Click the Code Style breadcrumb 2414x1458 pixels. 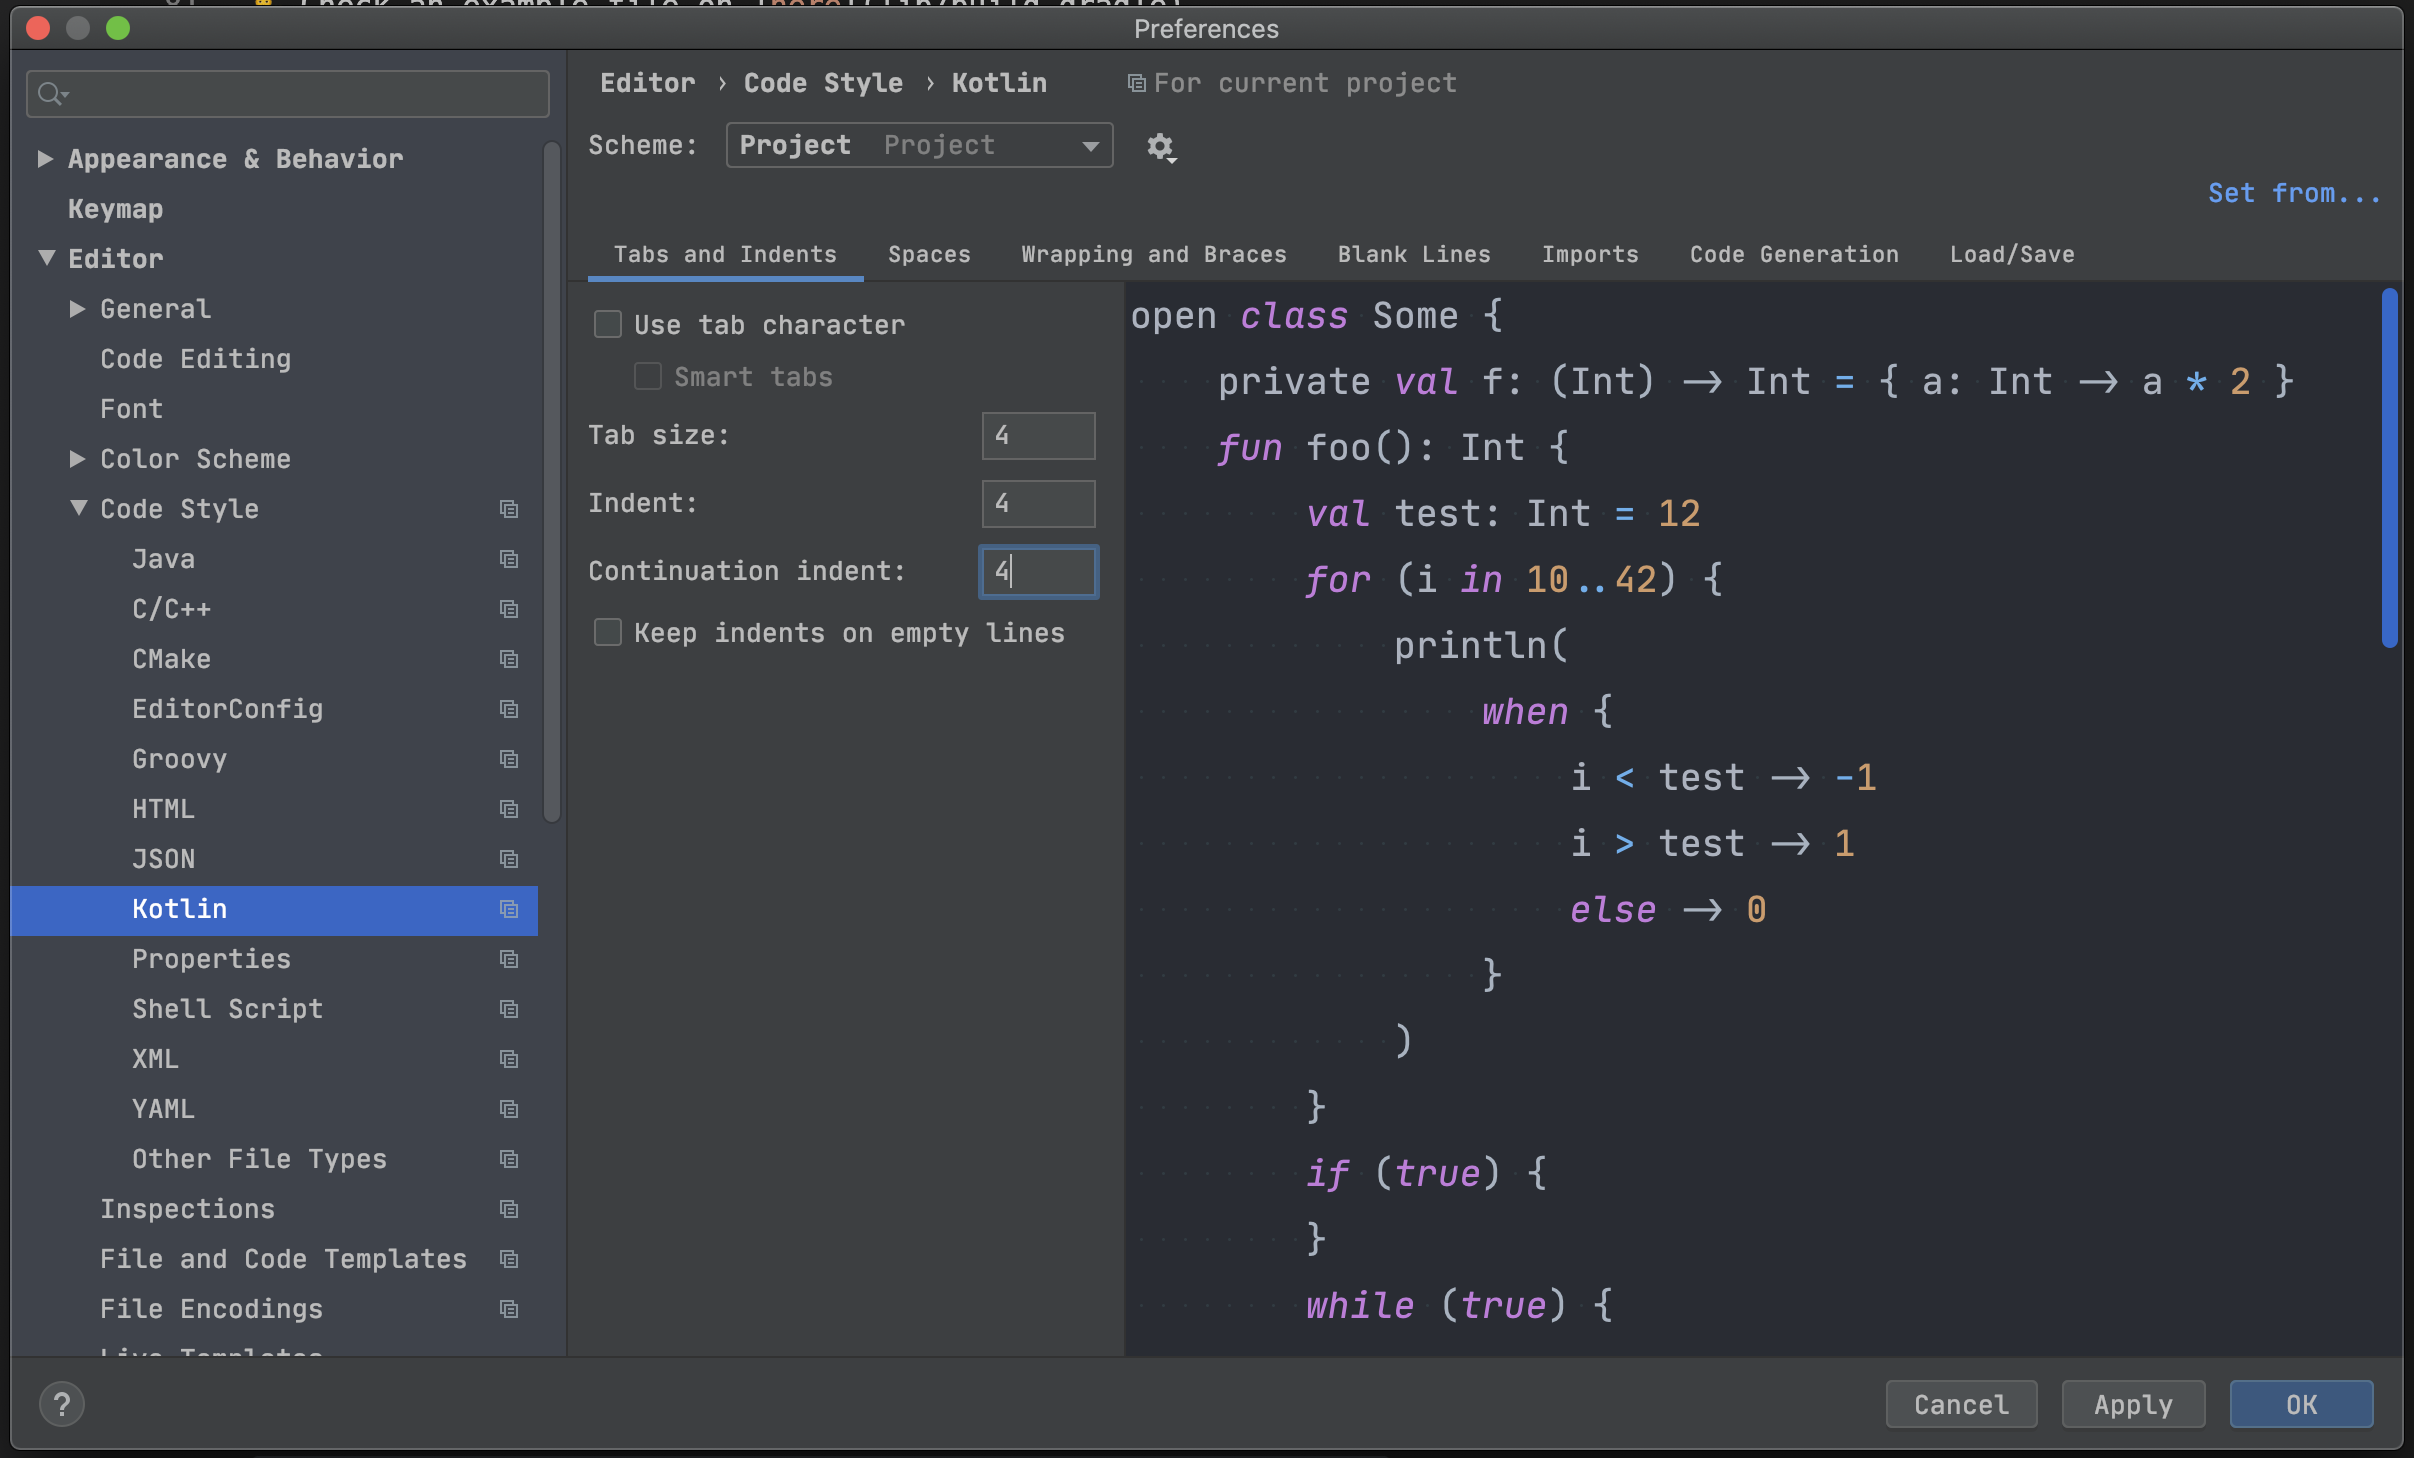coord(823,83)
